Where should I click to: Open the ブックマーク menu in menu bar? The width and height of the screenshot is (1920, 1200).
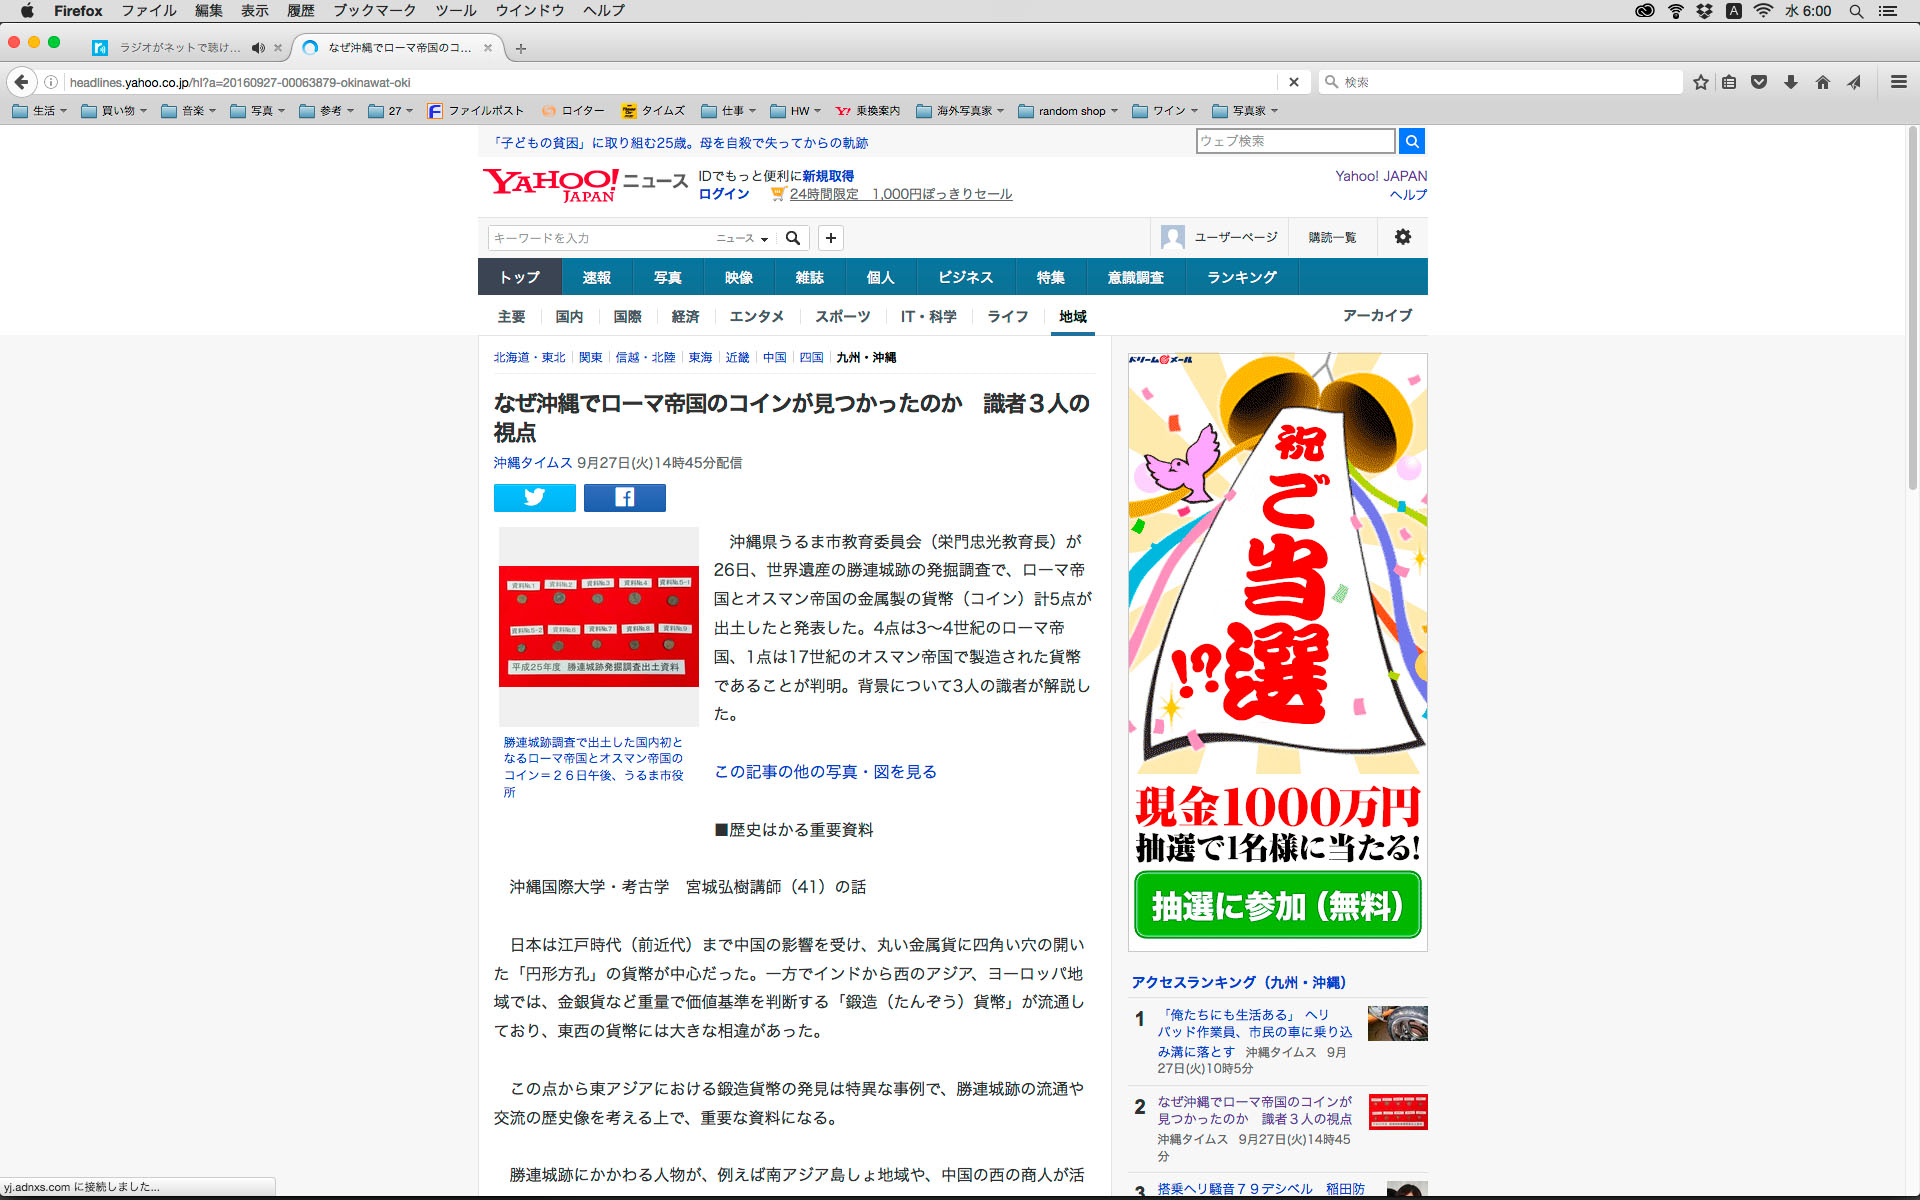[x=374, y=11]
